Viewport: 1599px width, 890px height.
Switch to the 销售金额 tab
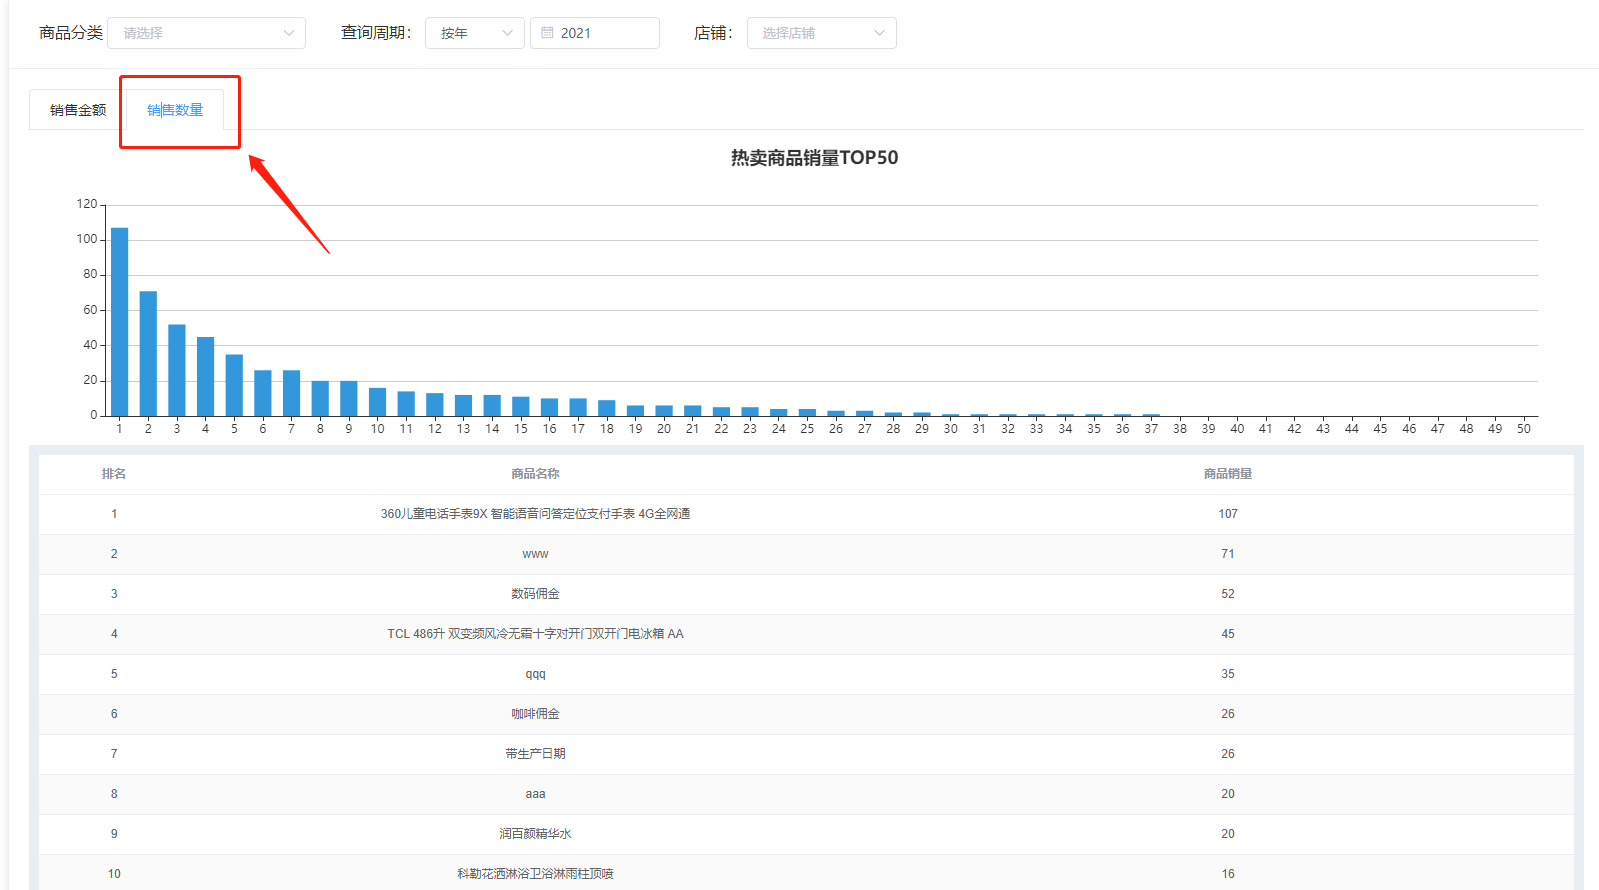click(78, 110)
